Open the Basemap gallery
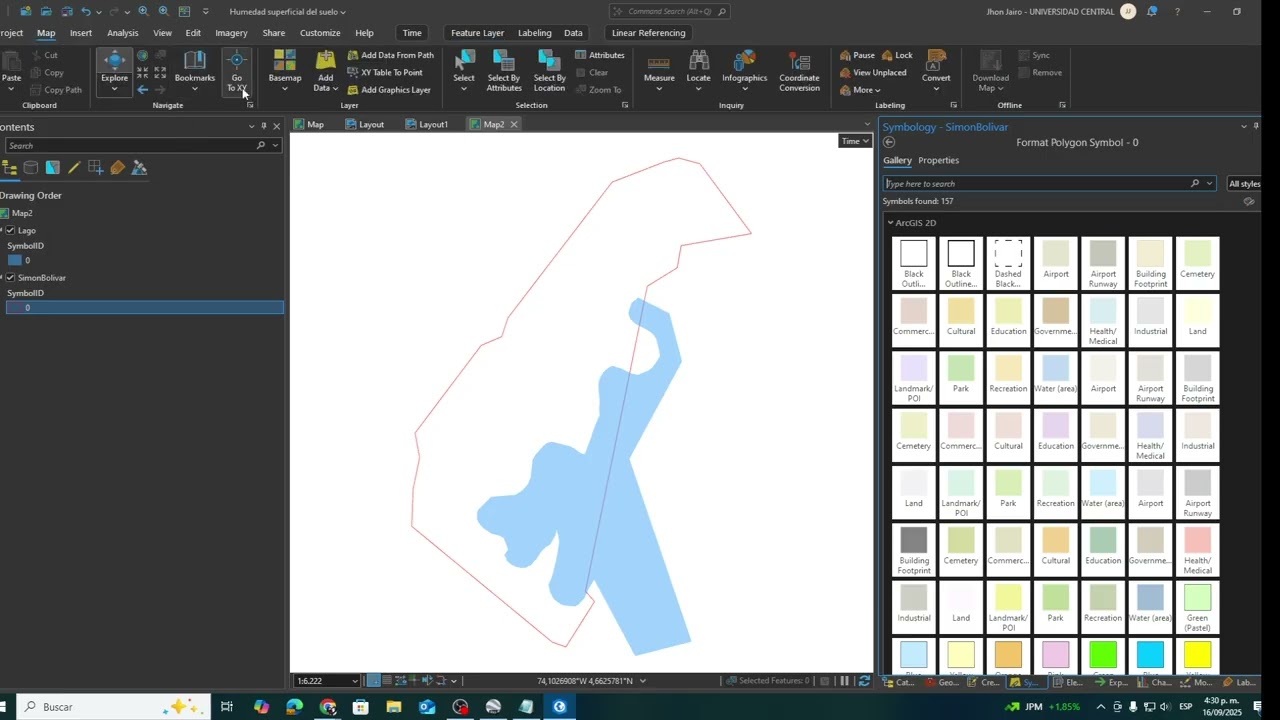 [x=285, y=70]
